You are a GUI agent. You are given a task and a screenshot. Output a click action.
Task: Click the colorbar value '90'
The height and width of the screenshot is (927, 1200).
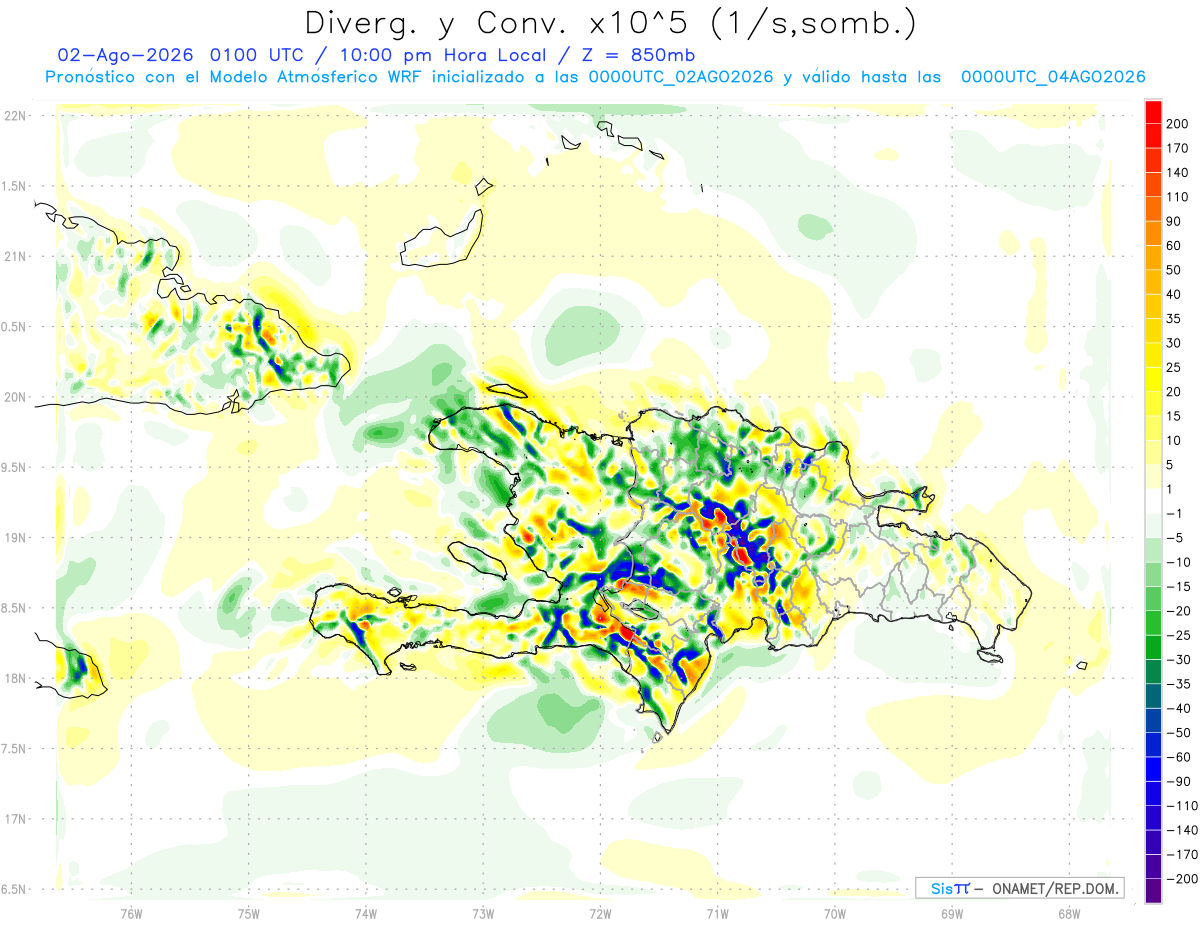[1176, 221]
